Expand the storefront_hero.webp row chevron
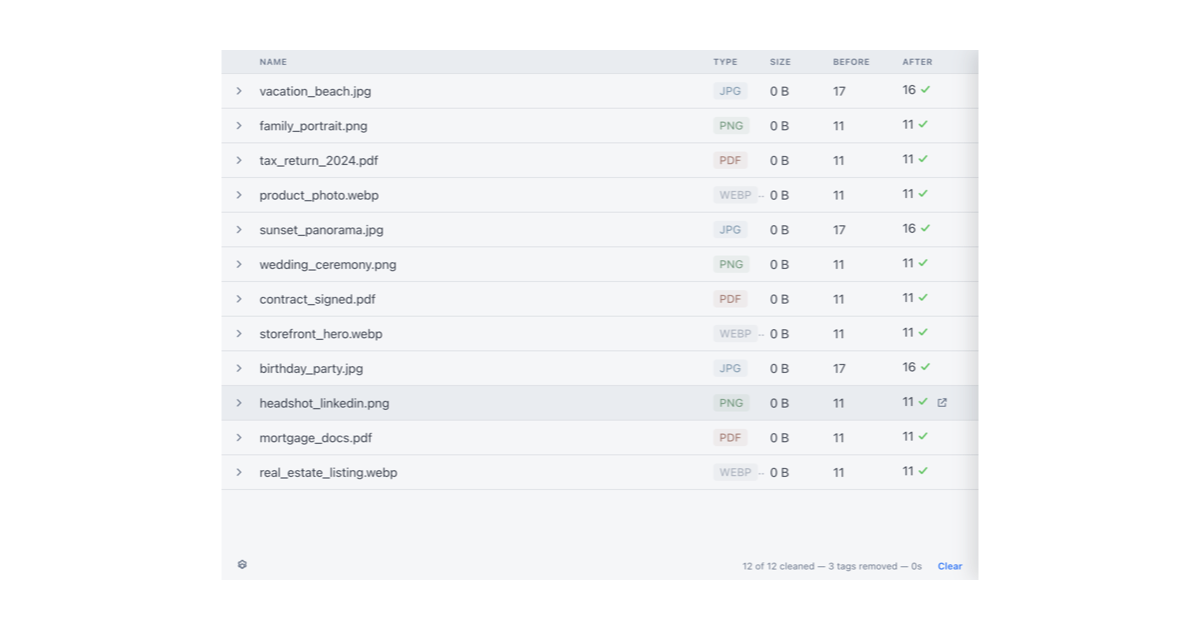 coord(239,334)
